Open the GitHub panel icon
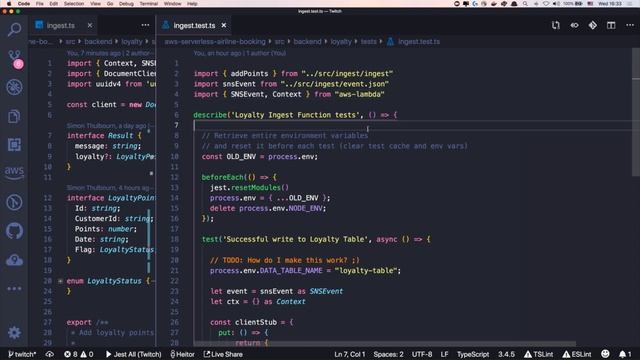640x360 pixels. [14, 231]
